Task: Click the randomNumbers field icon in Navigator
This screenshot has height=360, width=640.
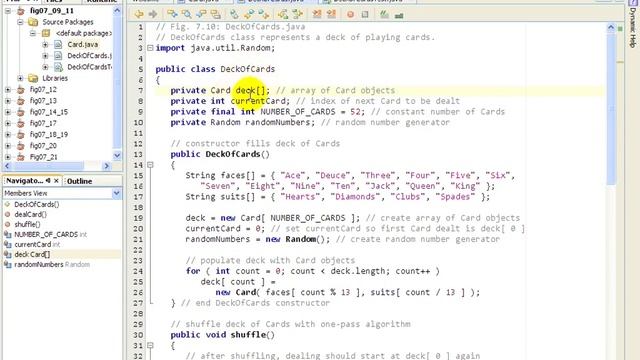Action: point(7,264)
